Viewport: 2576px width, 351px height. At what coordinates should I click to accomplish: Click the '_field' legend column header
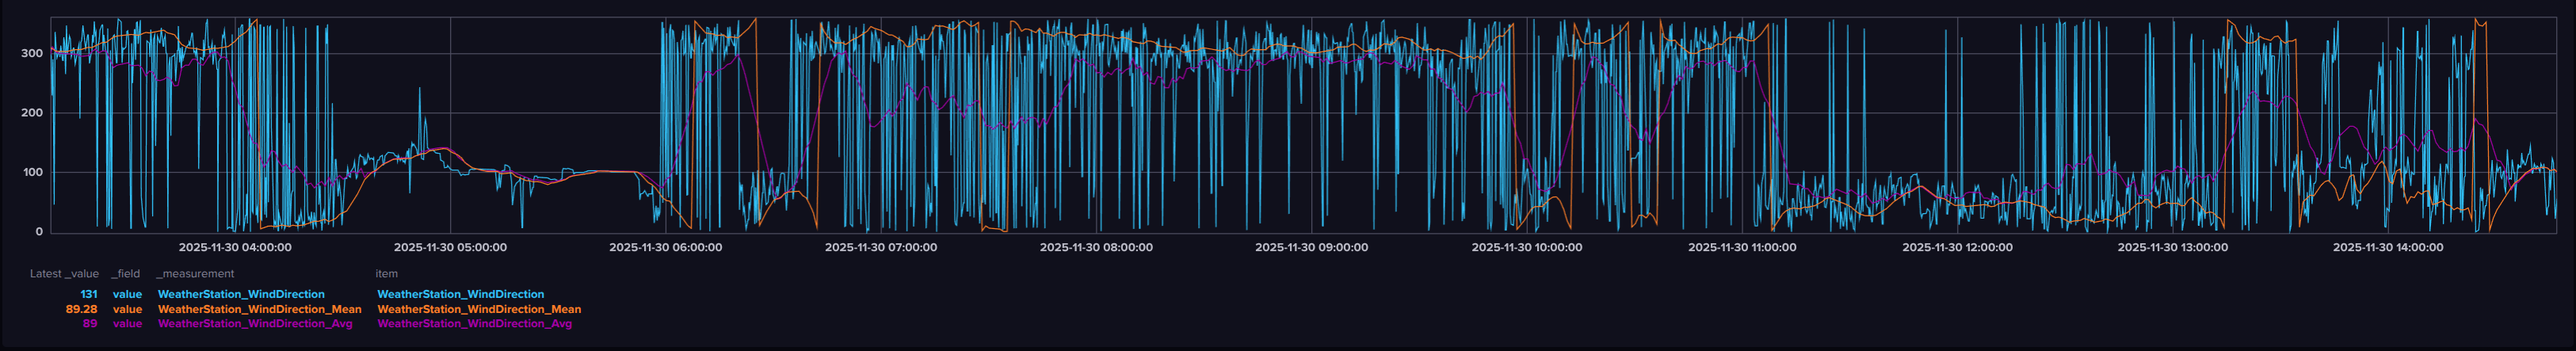coord(125,273)
